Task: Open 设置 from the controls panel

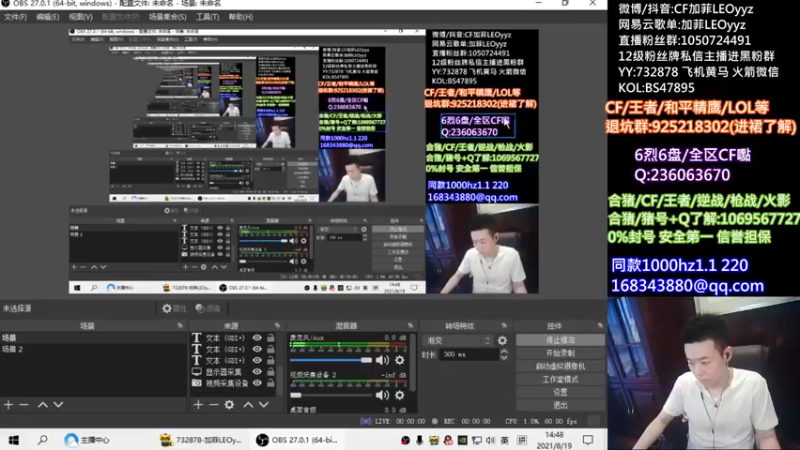Action: tap(560, 392)
